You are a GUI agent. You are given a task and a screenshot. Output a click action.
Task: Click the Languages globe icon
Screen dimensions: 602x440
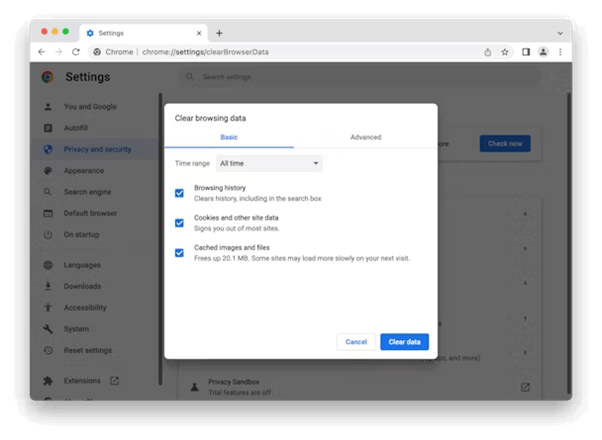coord(48,265)
